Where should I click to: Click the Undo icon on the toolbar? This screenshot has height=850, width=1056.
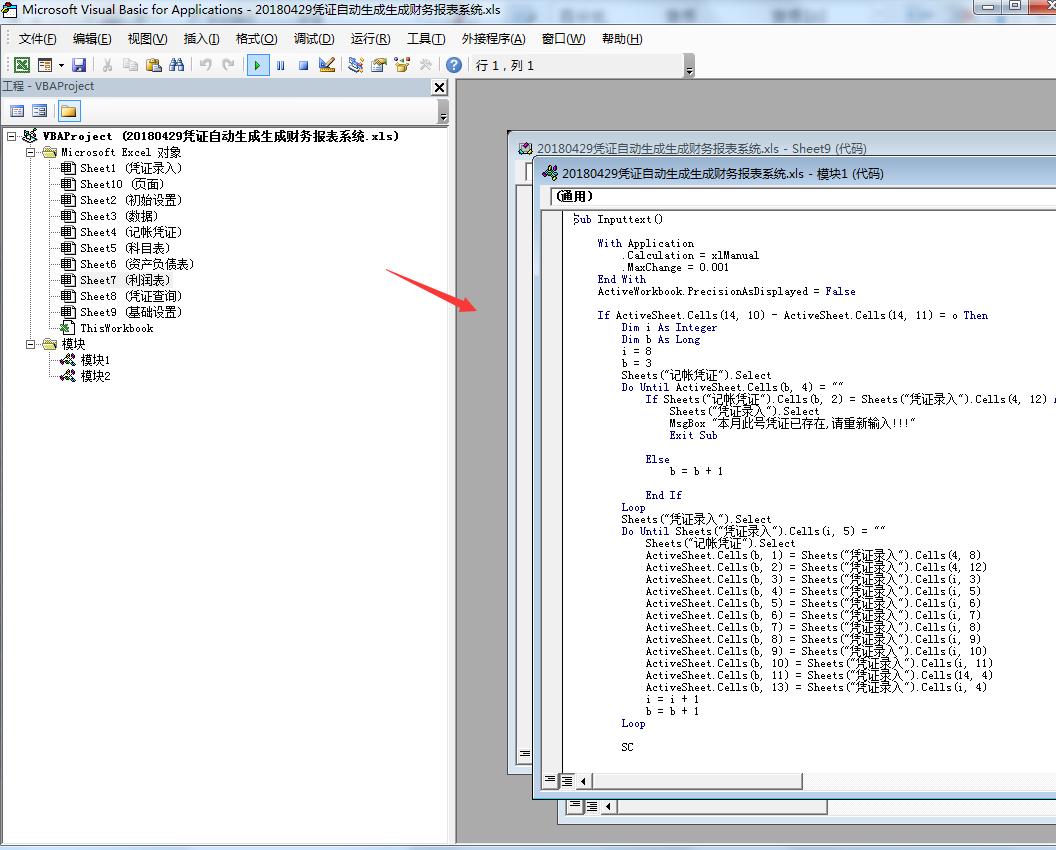click(205, 64)
